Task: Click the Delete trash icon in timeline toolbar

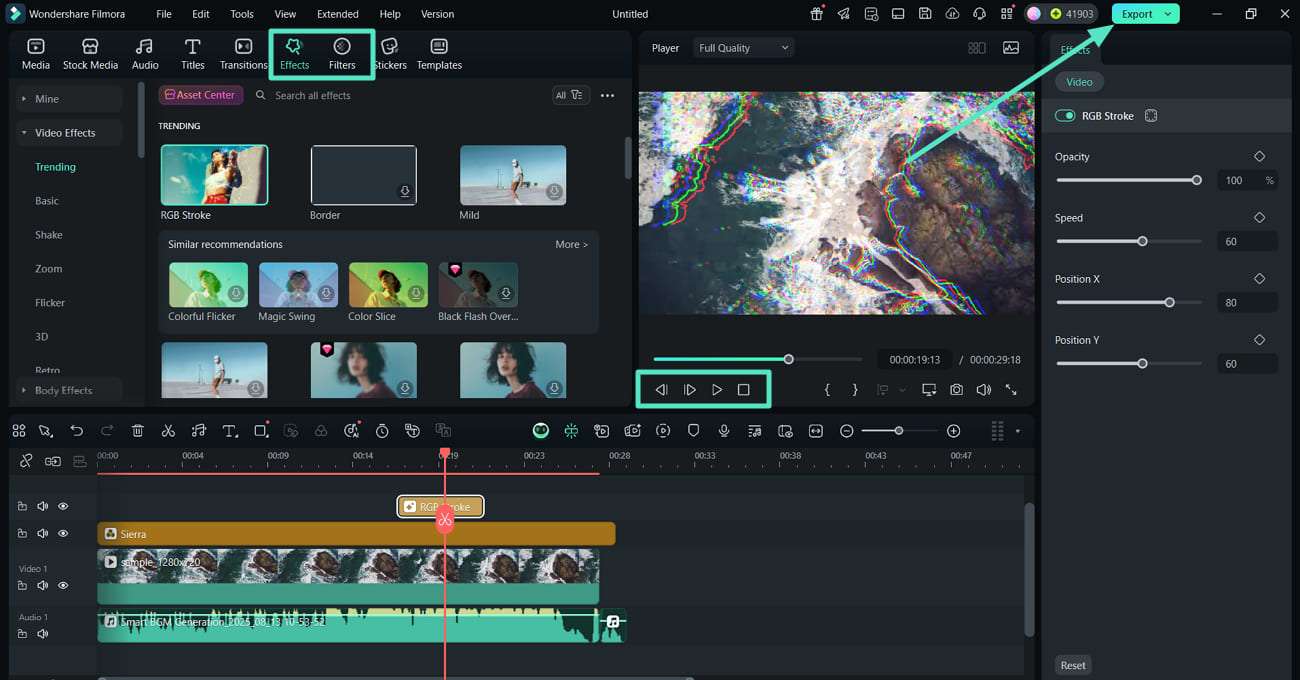Action: click(138, 431)
